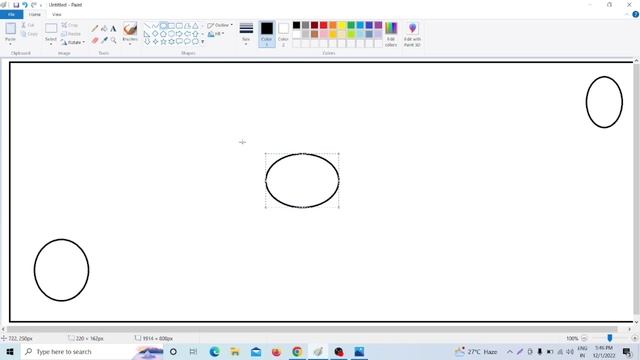Click the Windows Start button
The width and height of the screenshot is (640, 360).
(x=10, y=351)
